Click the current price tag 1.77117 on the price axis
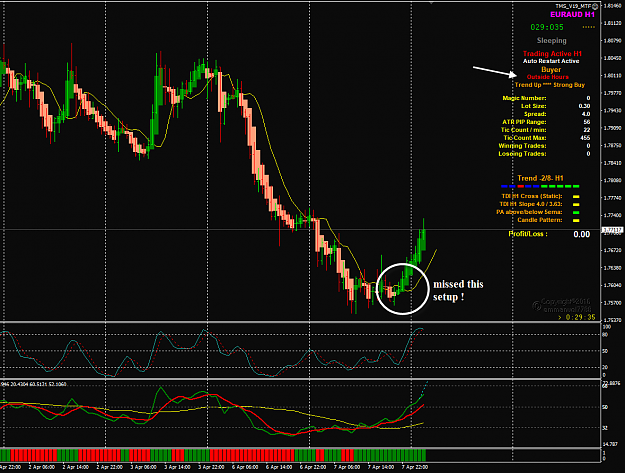This screenshot has width=625, height=473. 611,230
